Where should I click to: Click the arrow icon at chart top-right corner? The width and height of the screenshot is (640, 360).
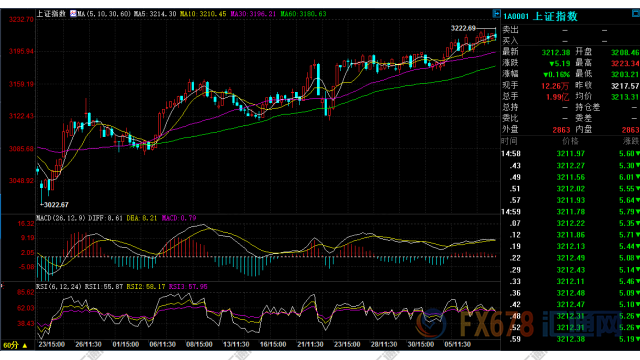(496, 14)
